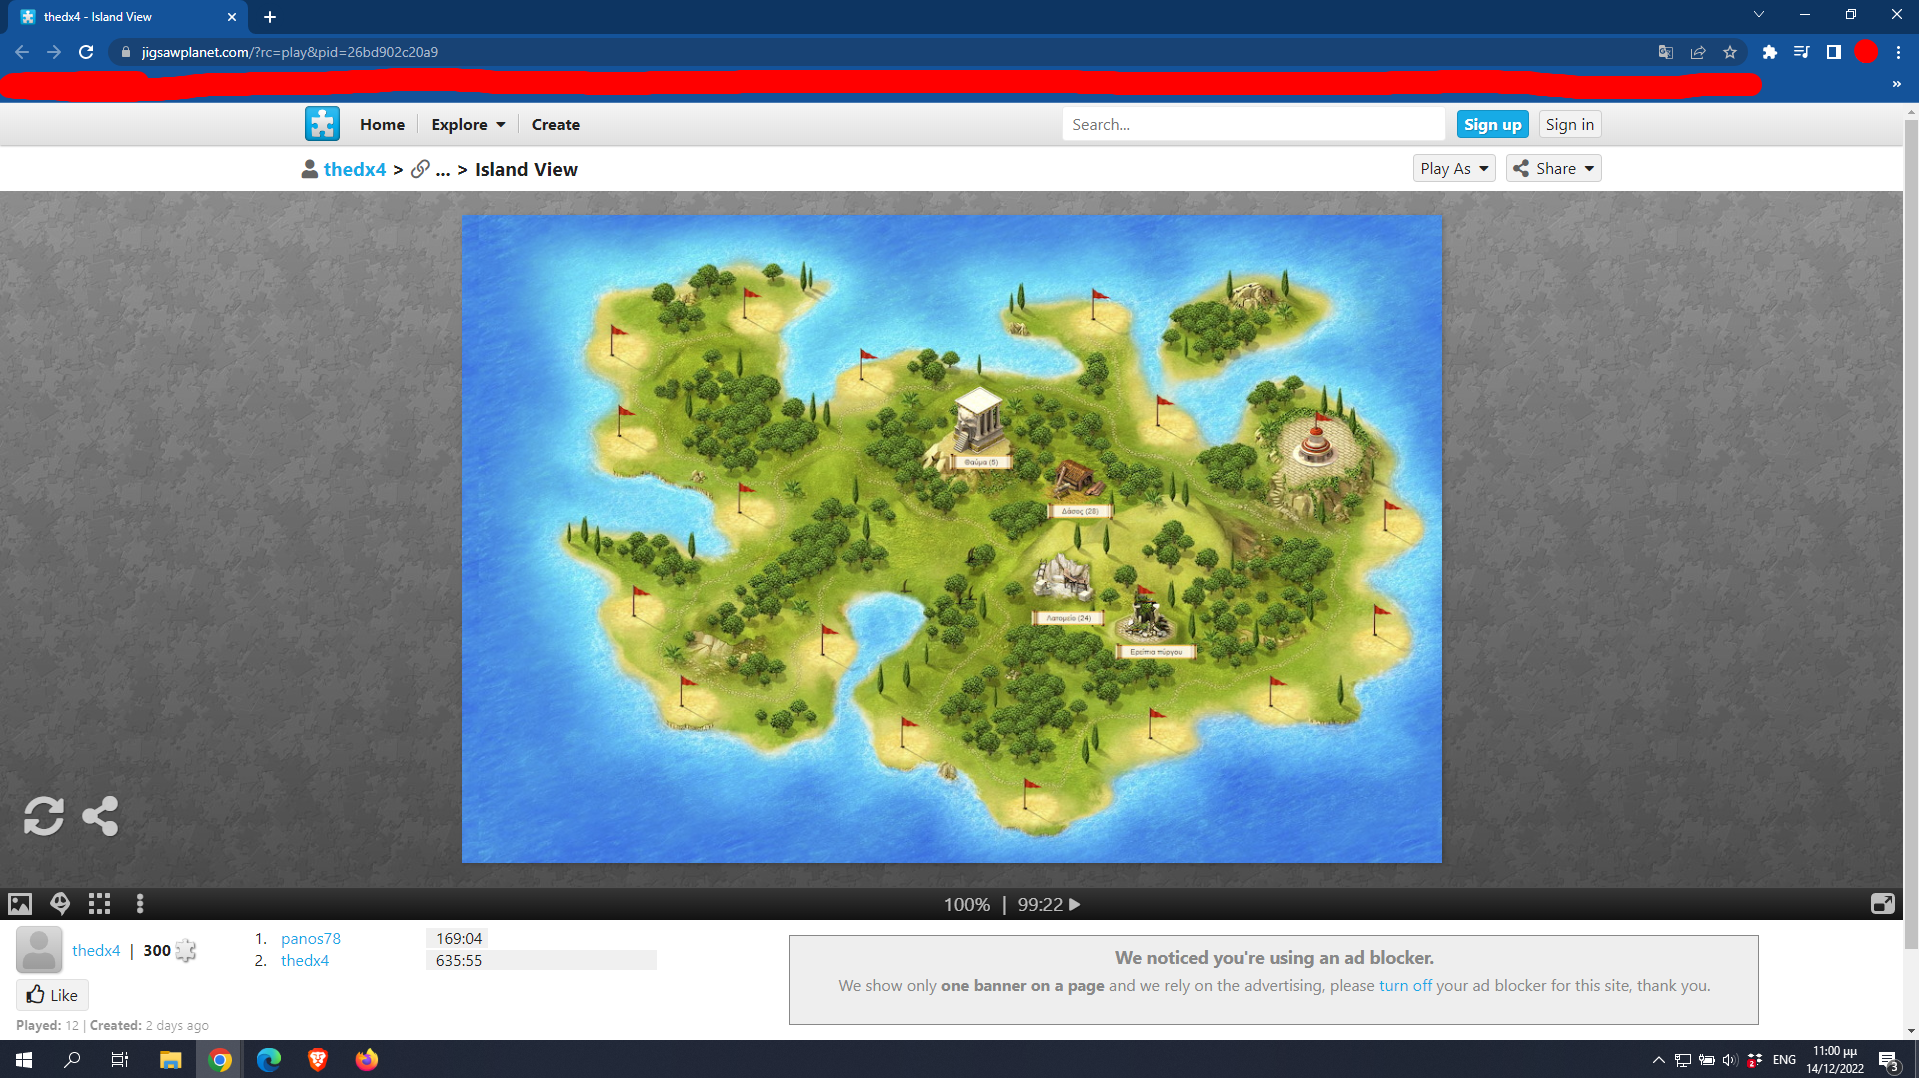Open a new browser tab

[x=270, y=17]
